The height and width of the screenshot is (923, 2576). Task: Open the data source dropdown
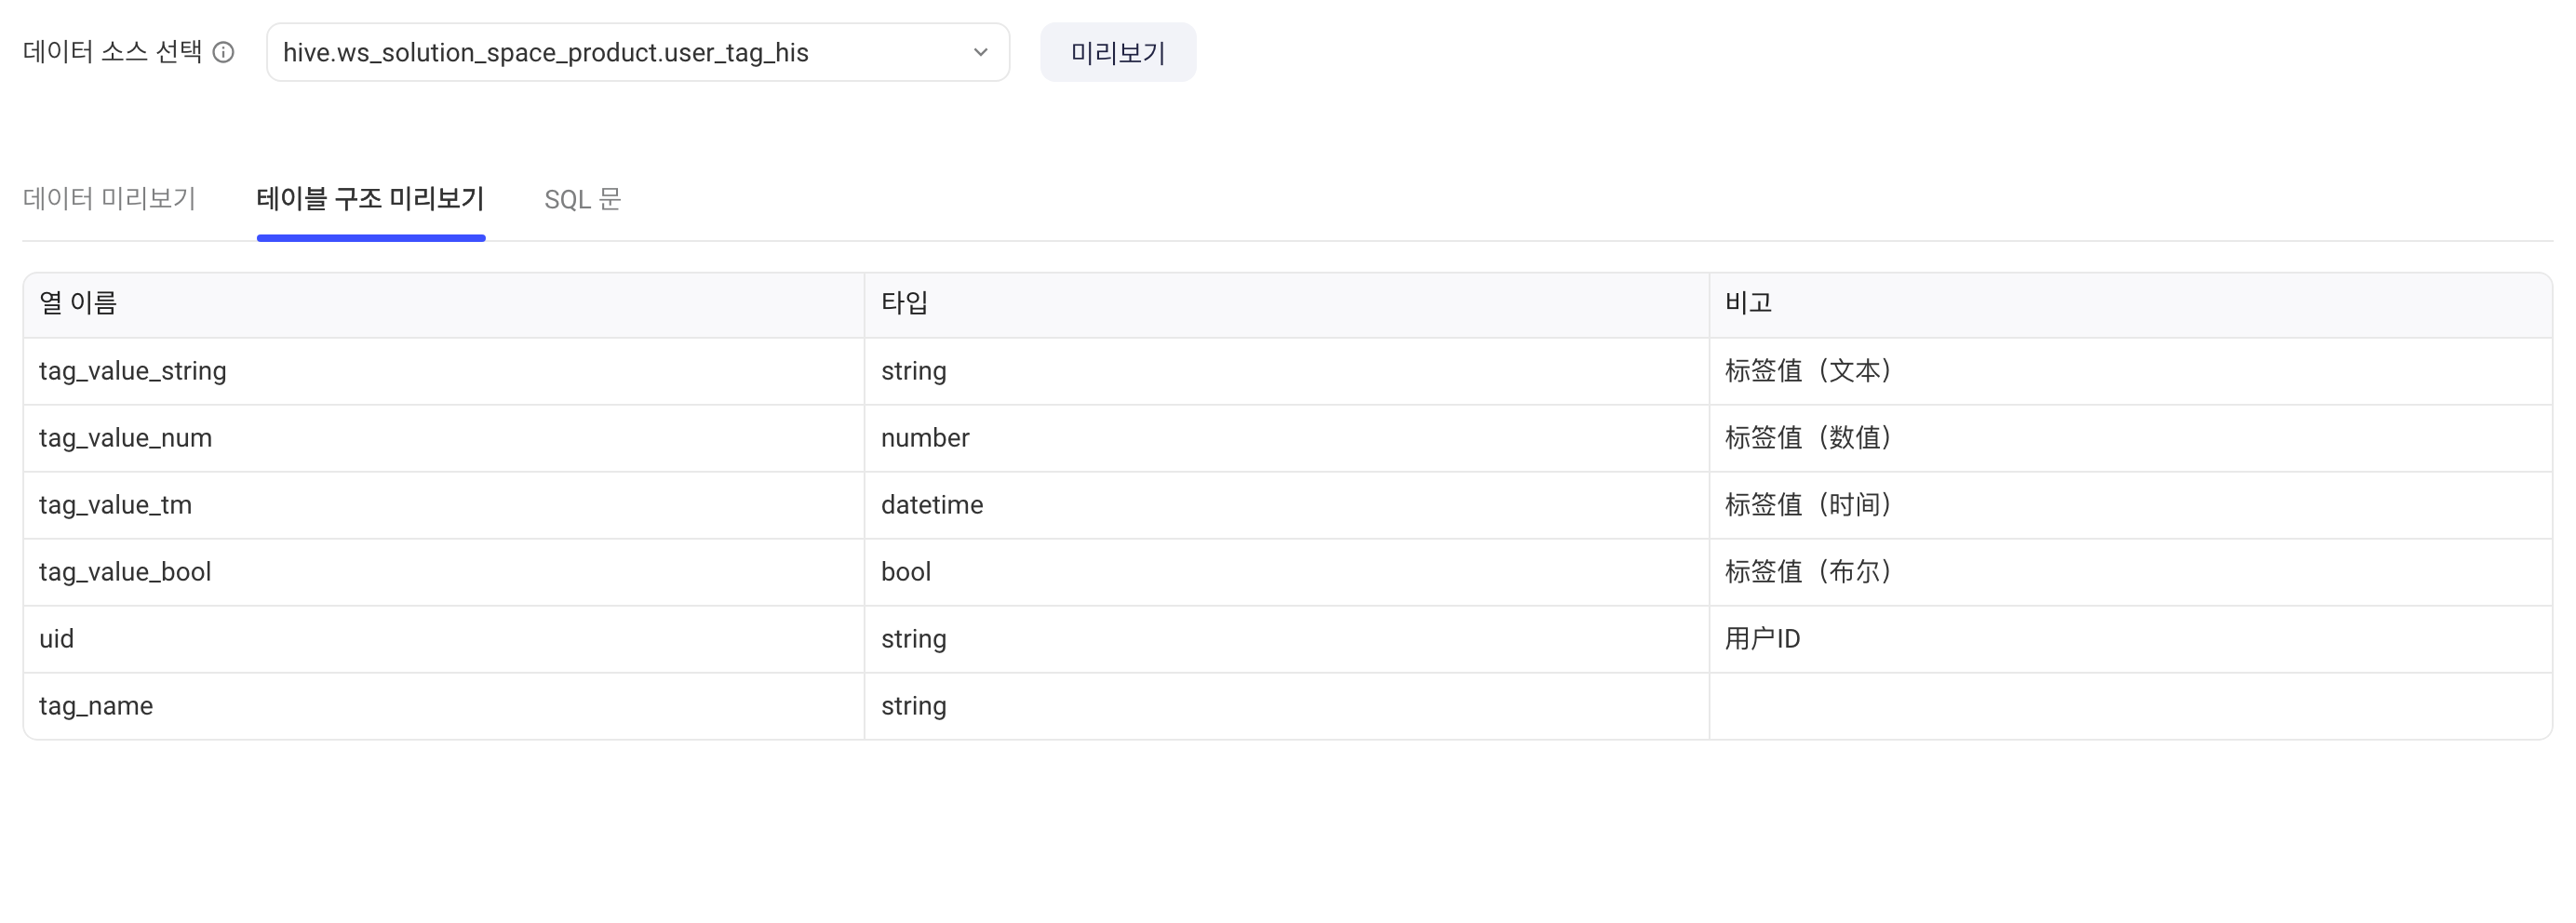tap(638, 52)
